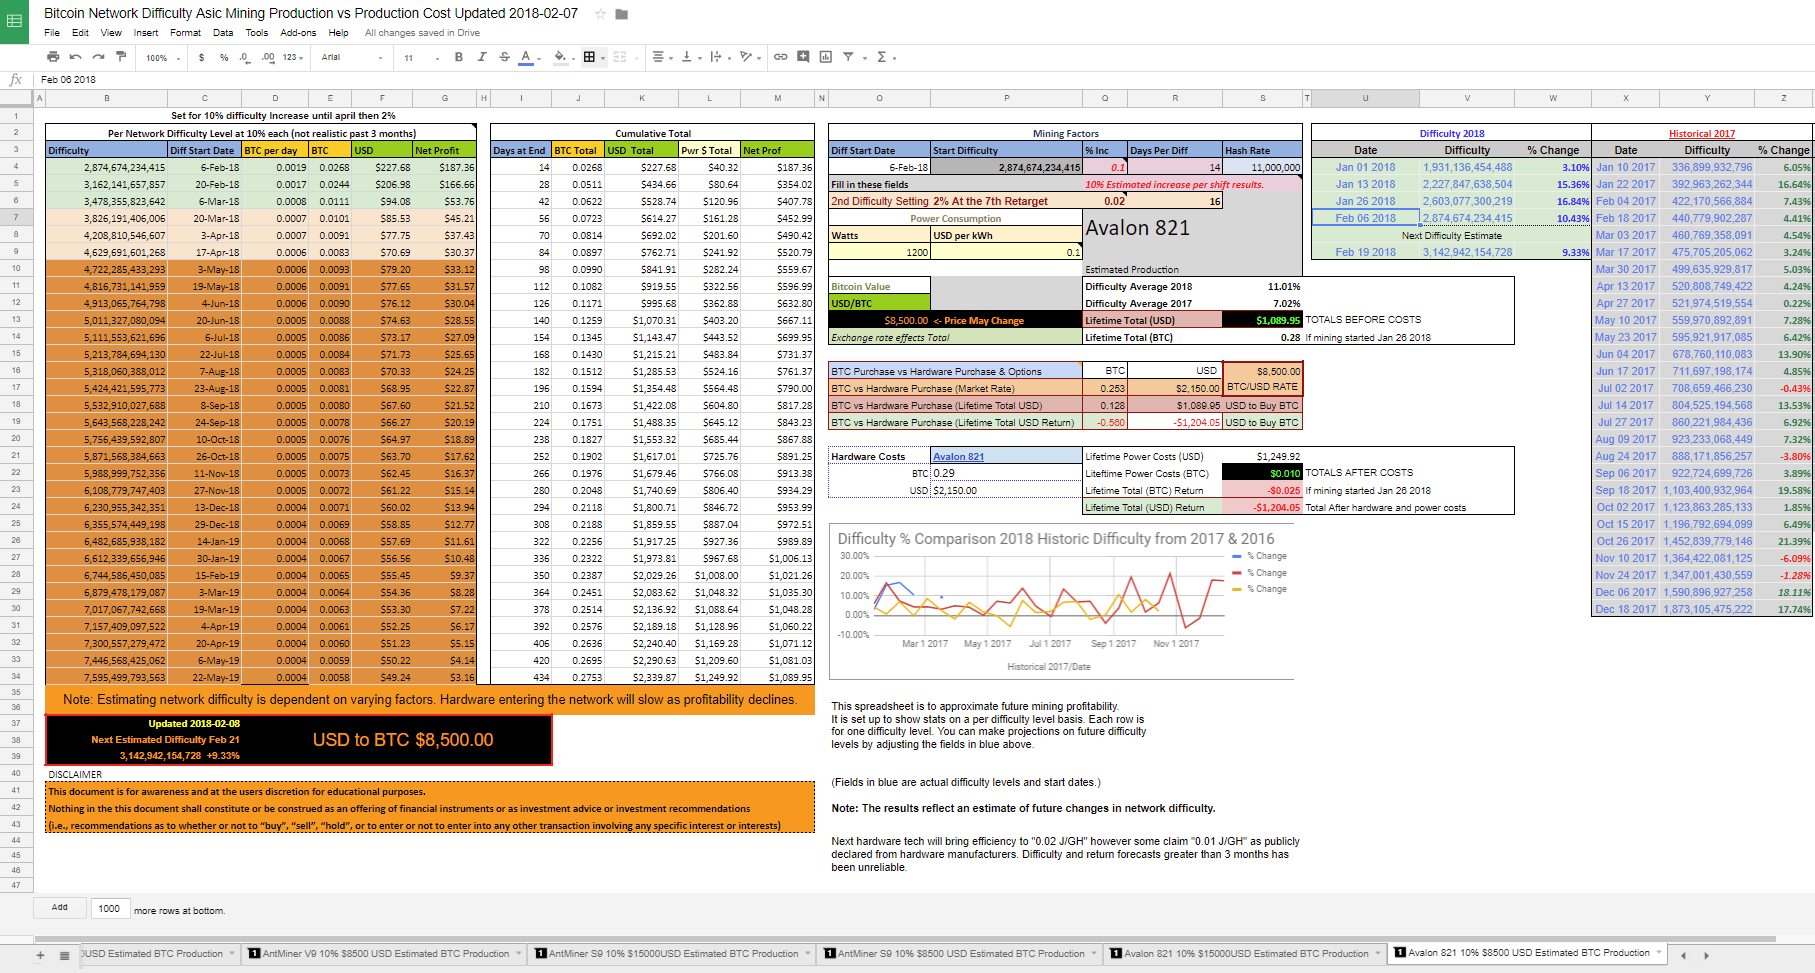The image size is (1815, 973).
Task: Insert a chart
Action: 825,57
